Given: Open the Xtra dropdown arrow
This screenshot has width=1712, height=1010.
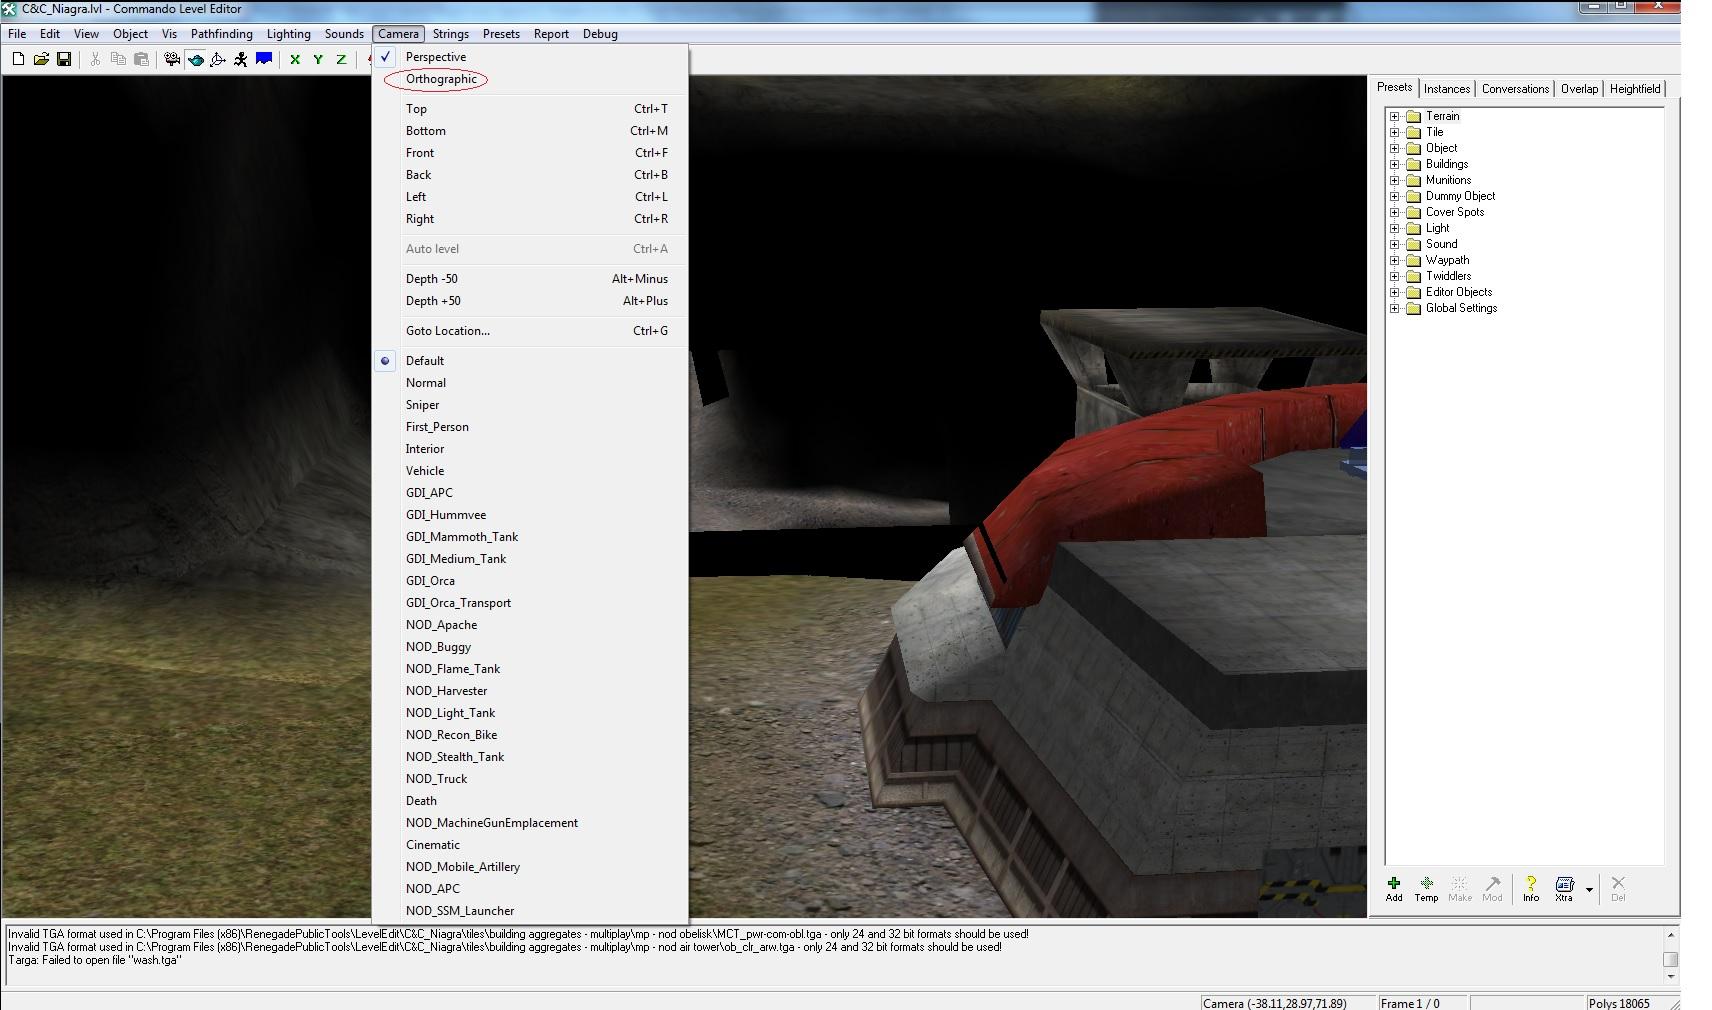Looking at the screenshot, I should click(1589, 889).
